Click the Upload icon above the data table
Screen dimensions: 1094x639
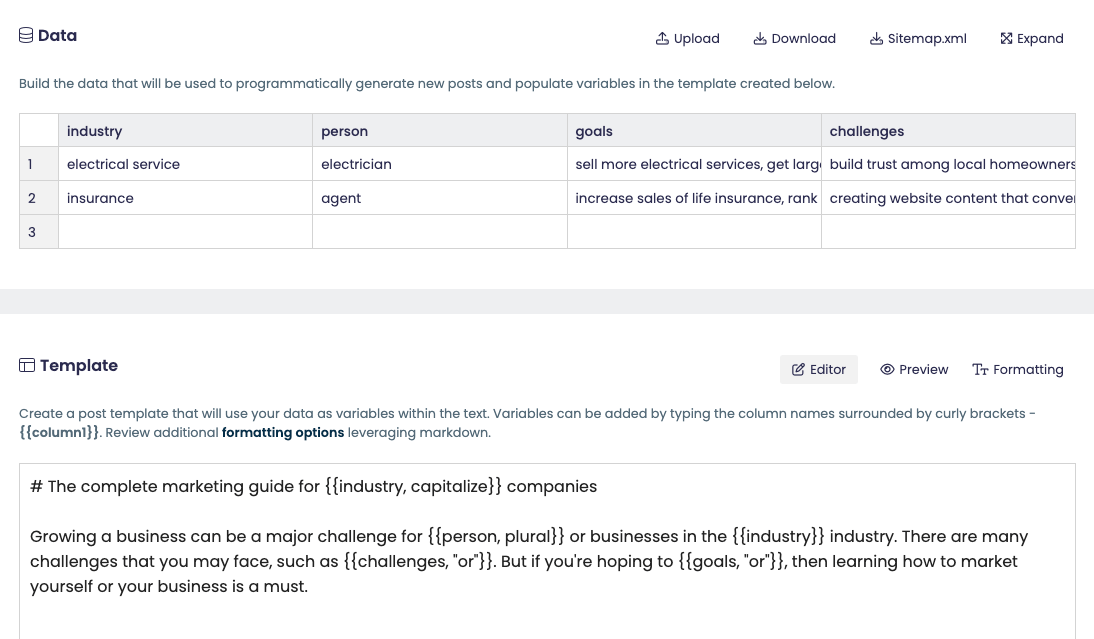[662, 38]
